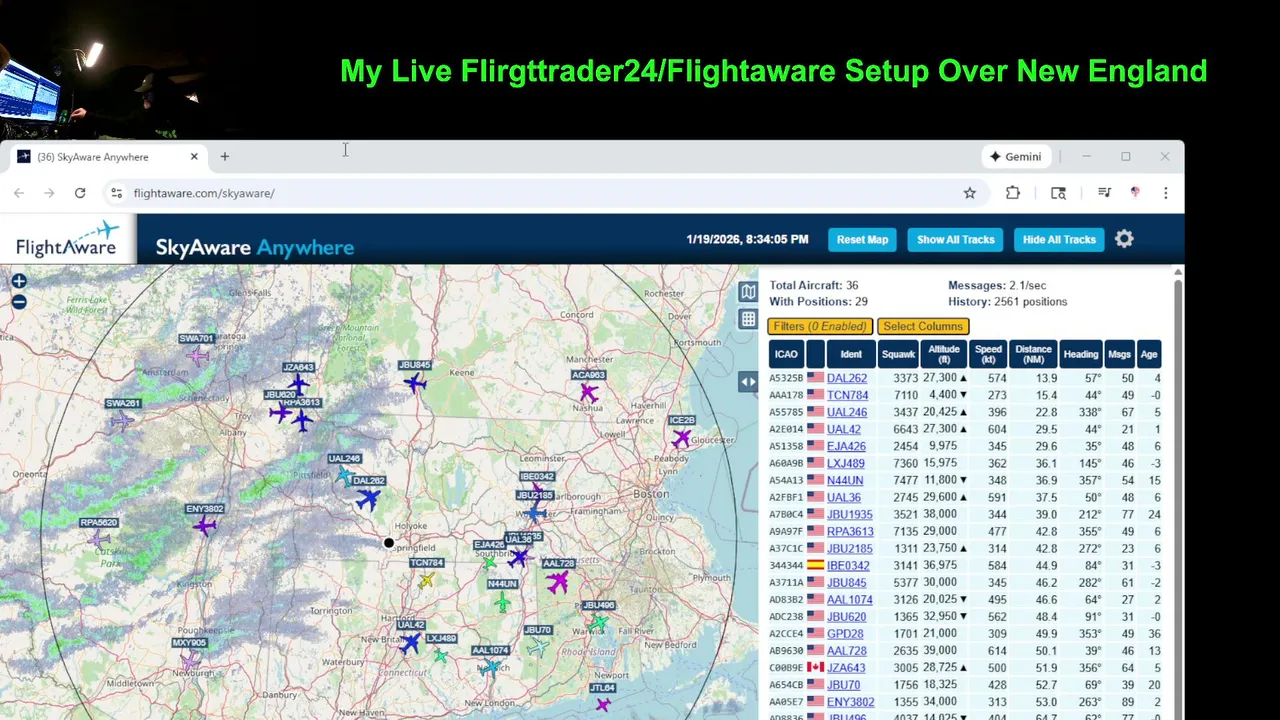Click Show All Tracks

point(956,239)
